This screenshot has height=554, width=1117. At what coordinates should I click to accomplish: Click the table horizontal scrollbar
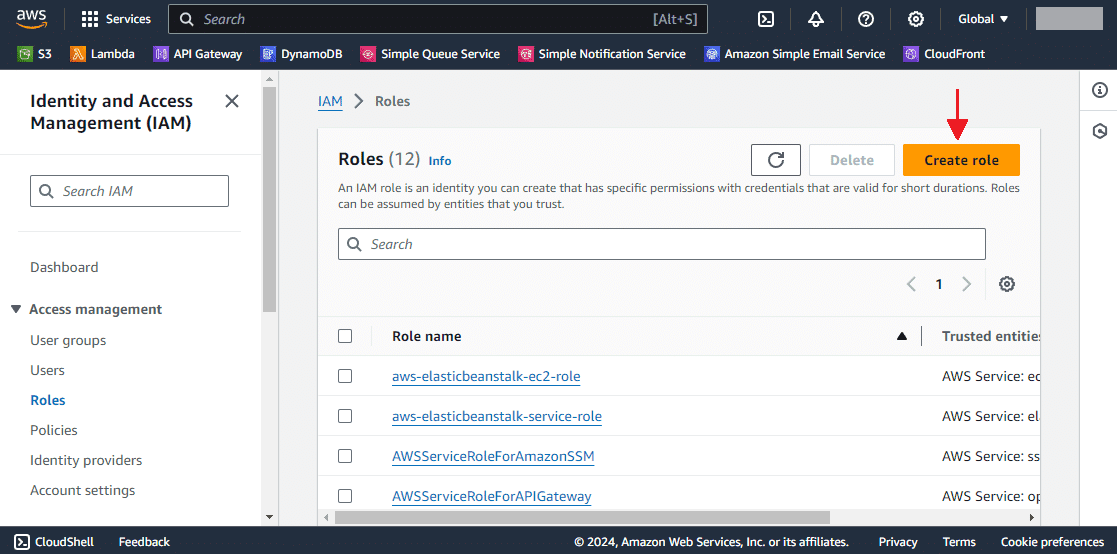[x=582, y=517]
